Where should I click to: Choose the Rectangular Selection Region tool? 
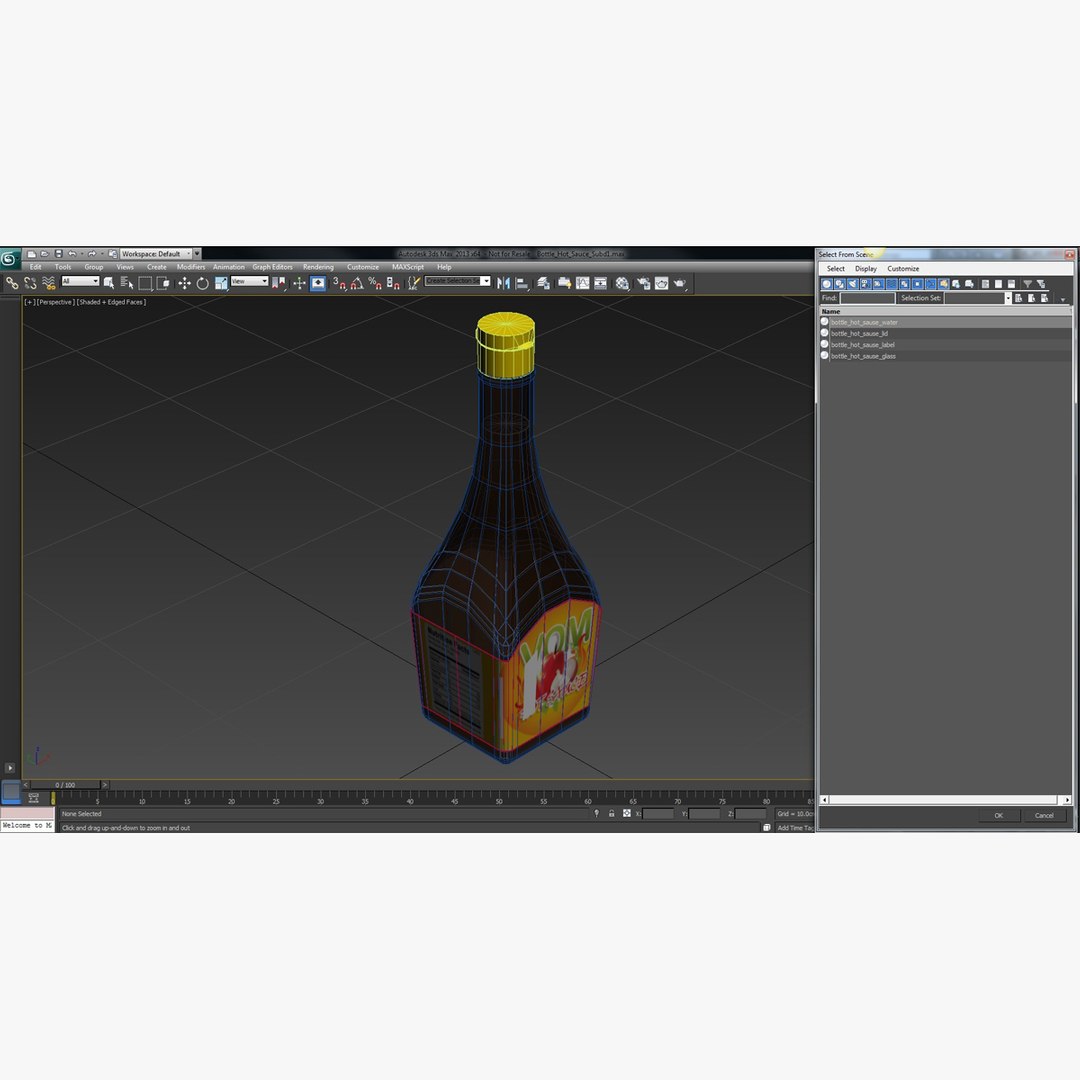tap(145, 283)
